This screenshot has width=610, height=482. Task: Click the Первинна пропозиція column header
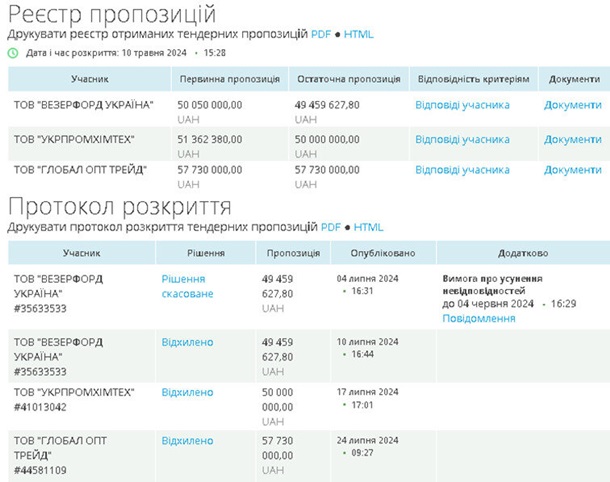pyautogui.click(x=228, y=78)
